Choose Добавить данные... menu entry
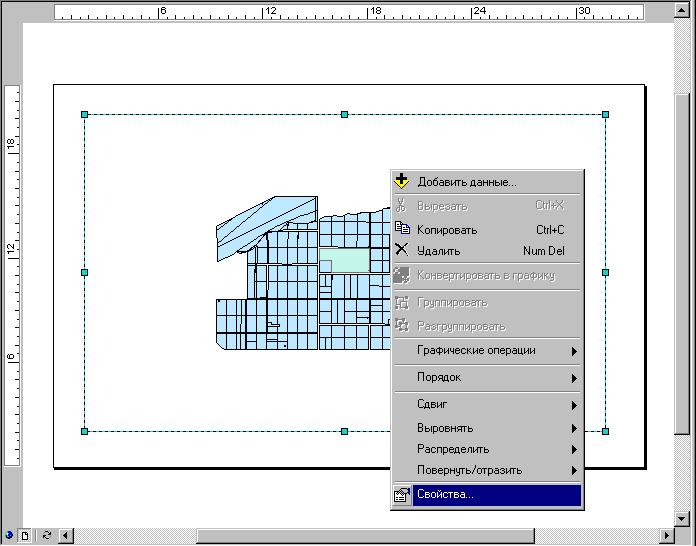 click(487, 182)
